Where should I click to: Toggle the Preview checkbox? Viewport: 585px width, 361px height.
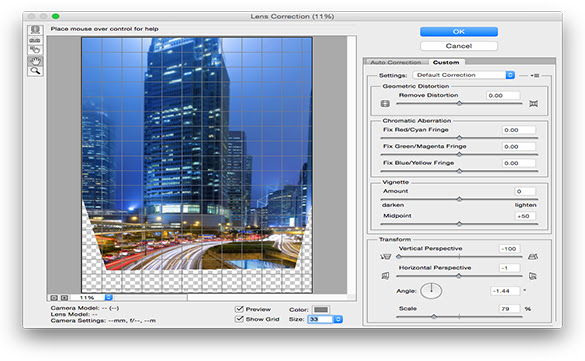pyautogui.click(x=239, y=309)
